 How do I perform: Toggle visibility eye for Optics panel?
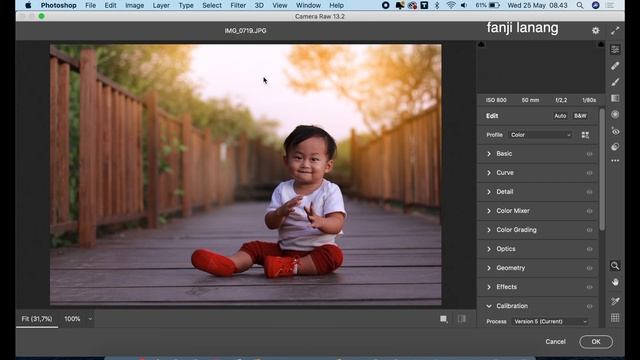click(589, 249)
